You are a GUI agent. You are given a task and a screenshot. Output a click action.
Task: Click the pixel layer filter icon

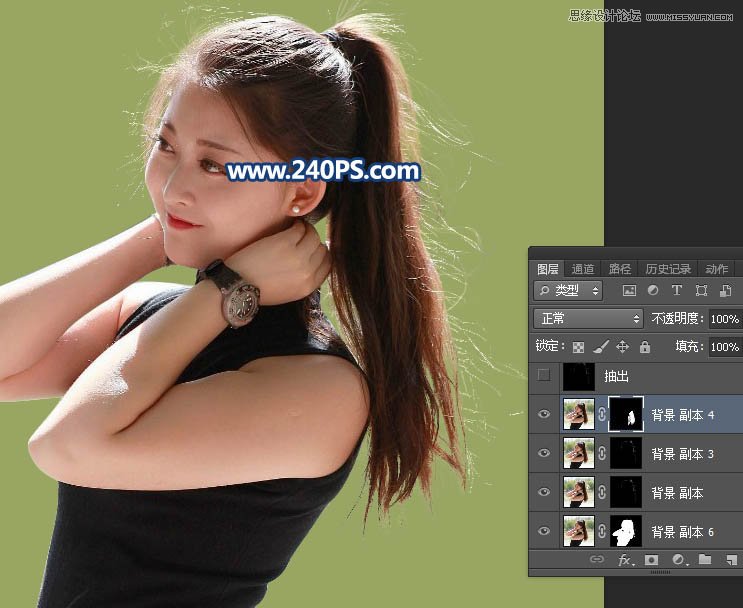point(629,290)
